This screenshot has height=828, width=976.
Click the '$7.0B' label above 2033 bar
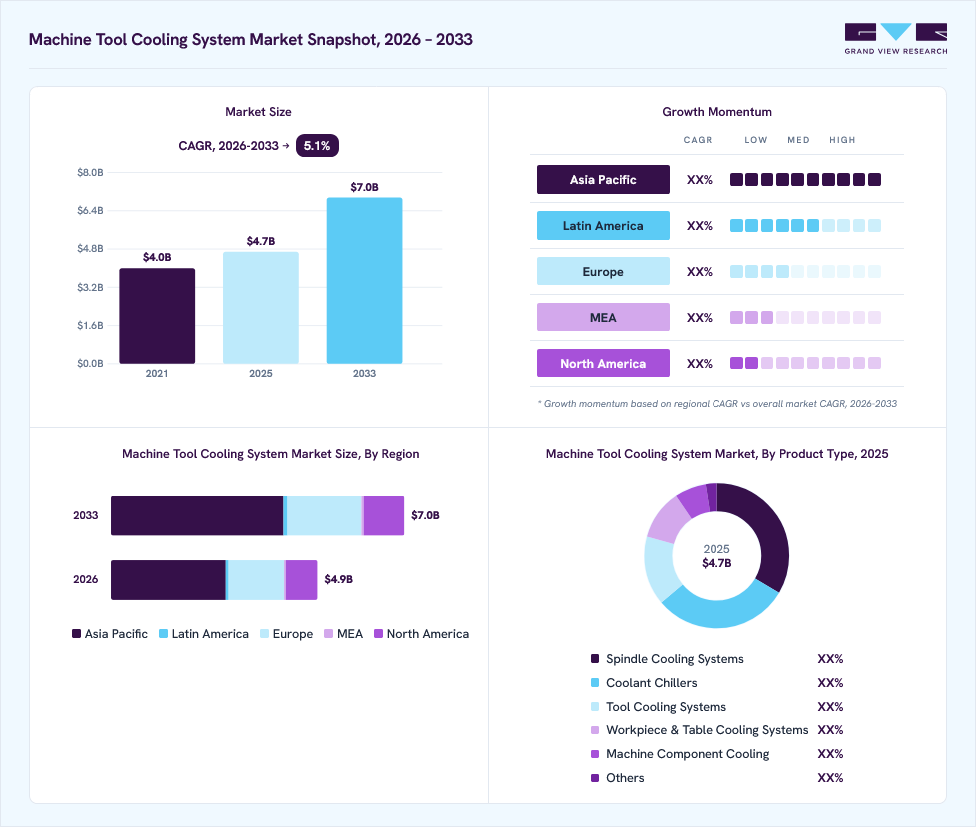point(364,187)
